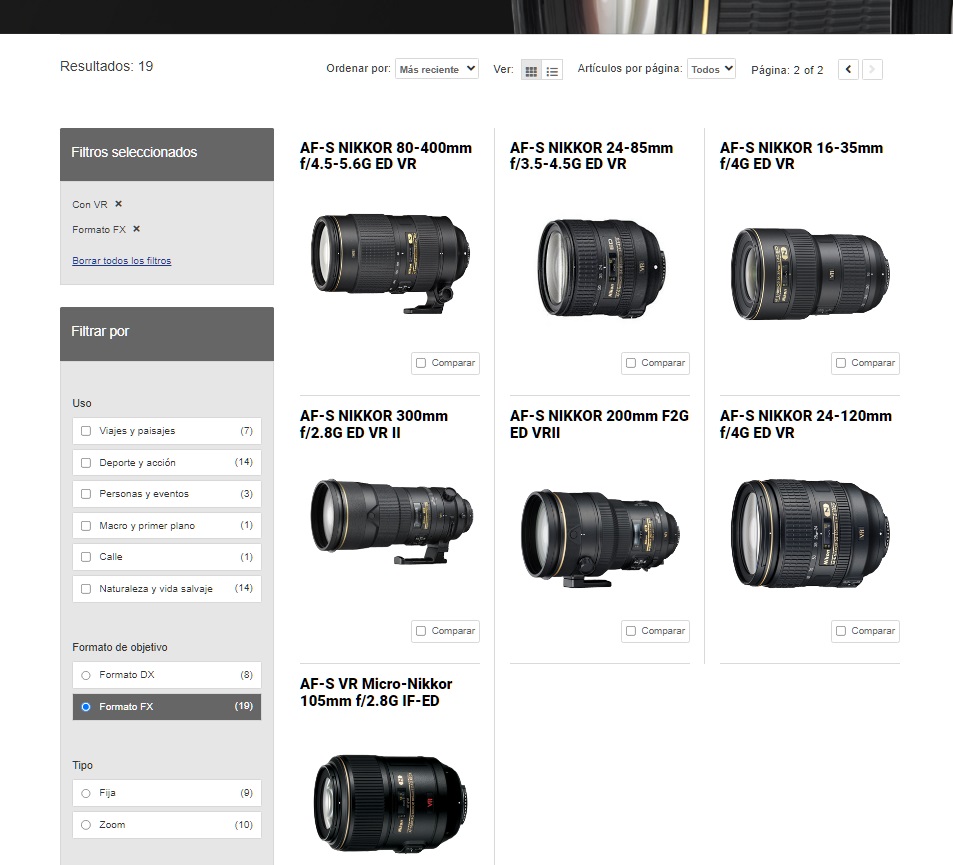Click the disabled next page arrow

coord(872,69)
